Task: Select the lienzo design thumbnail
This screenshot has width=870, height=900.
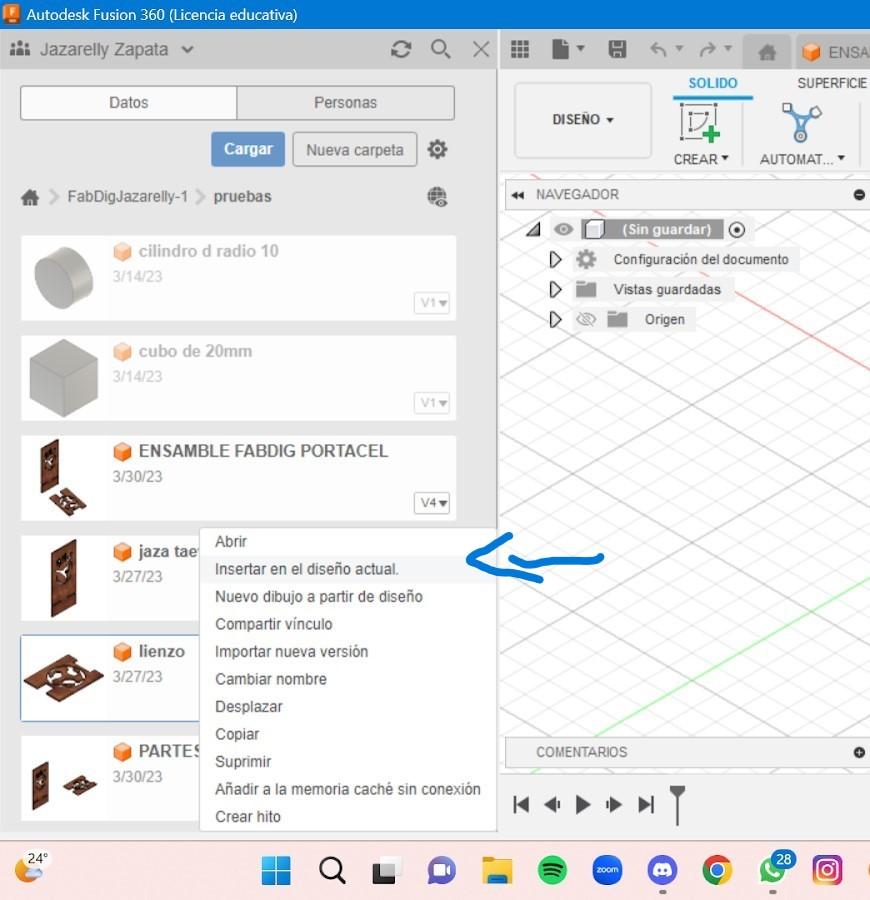Action: point(63,677)
